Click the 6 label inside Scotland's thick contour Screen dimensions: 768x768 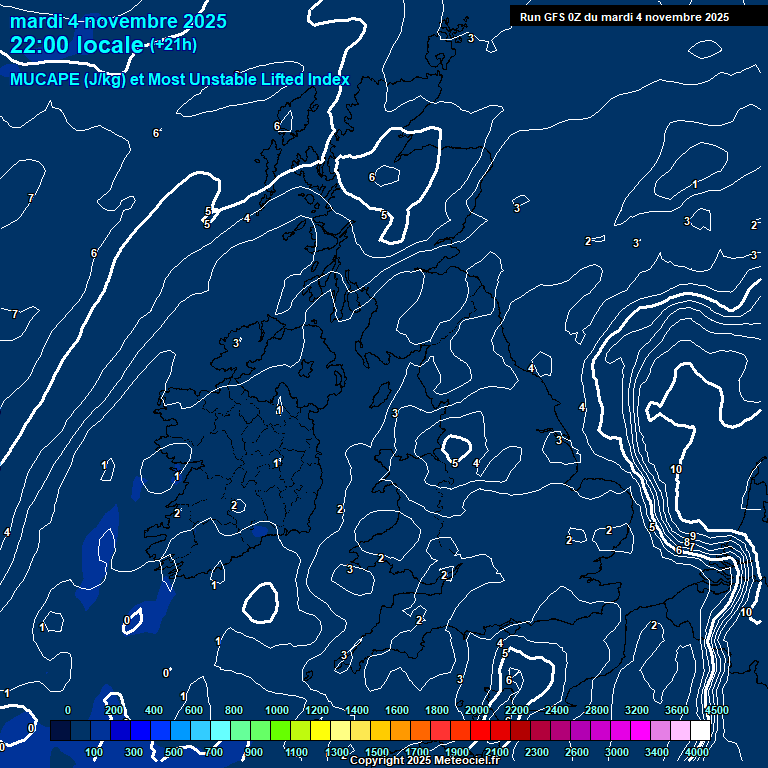372,177
